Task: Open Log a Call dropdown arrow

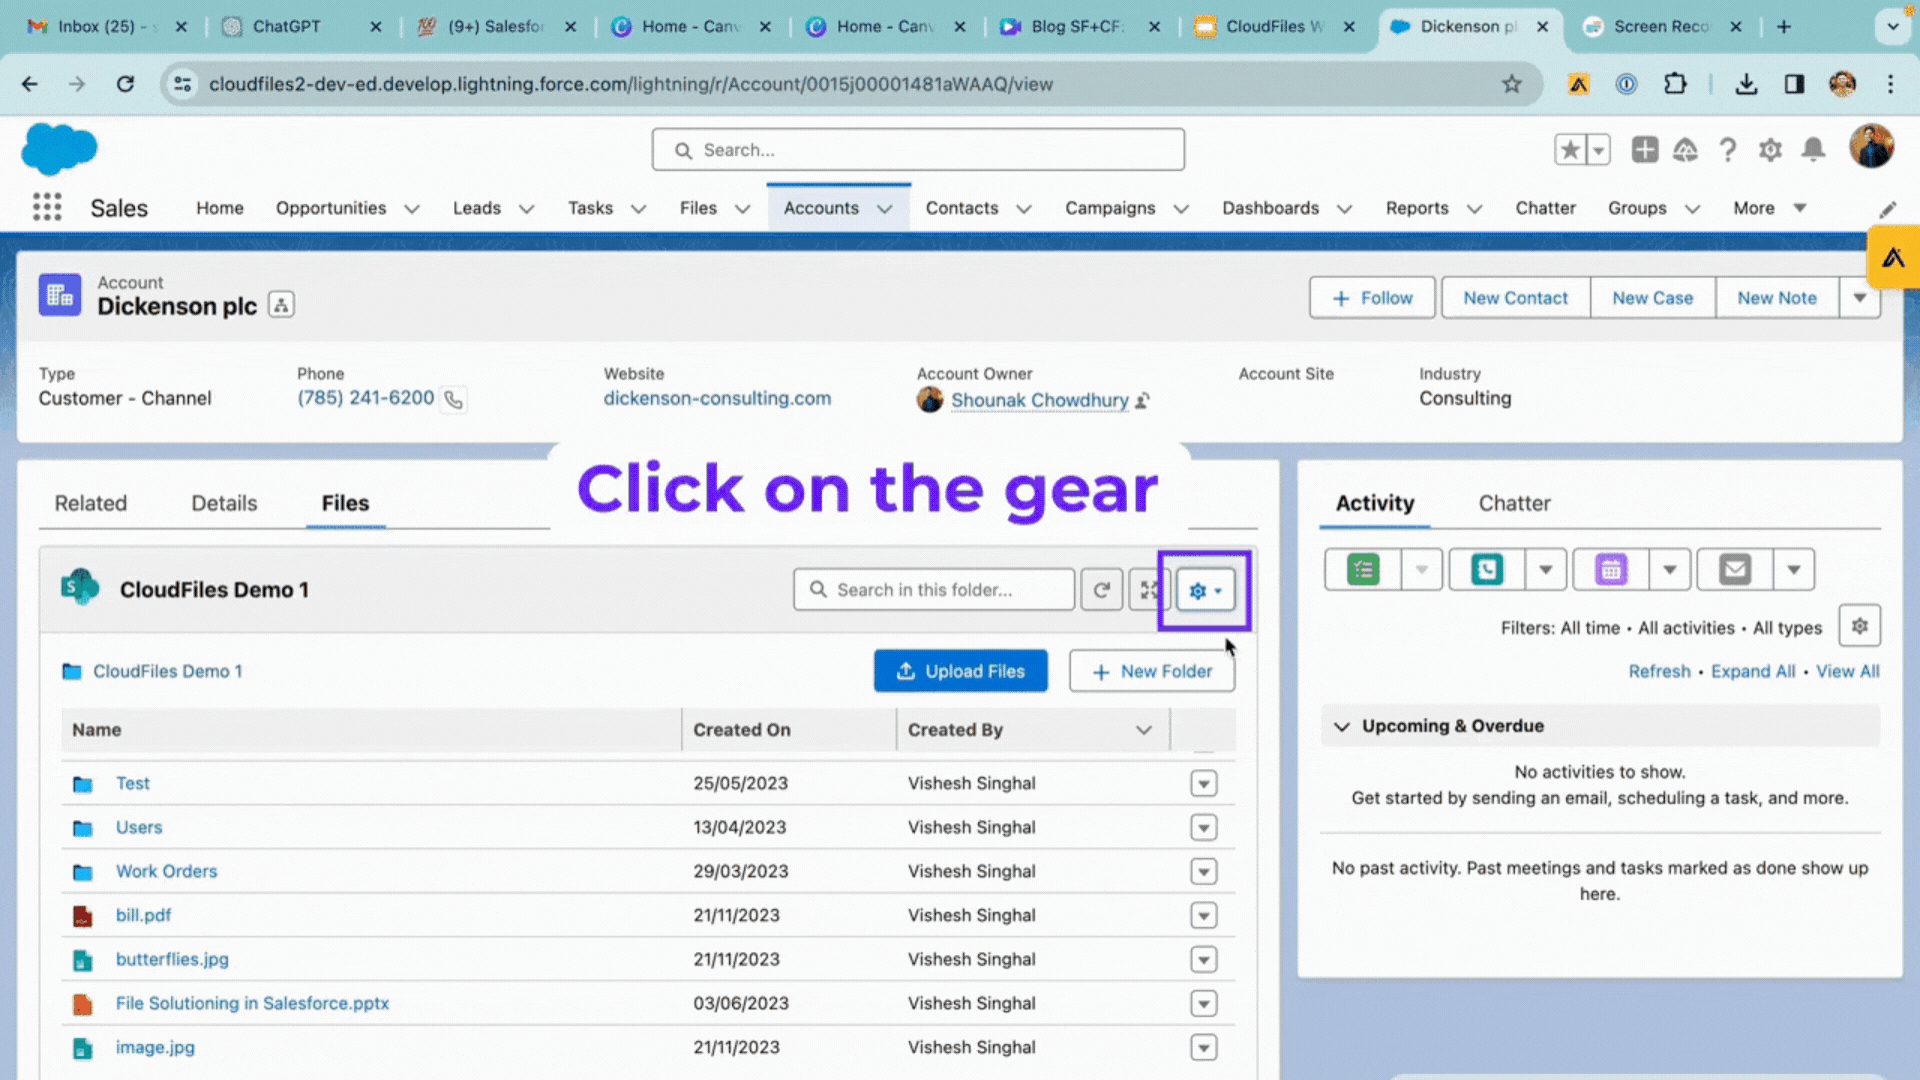Action: 1545,570
